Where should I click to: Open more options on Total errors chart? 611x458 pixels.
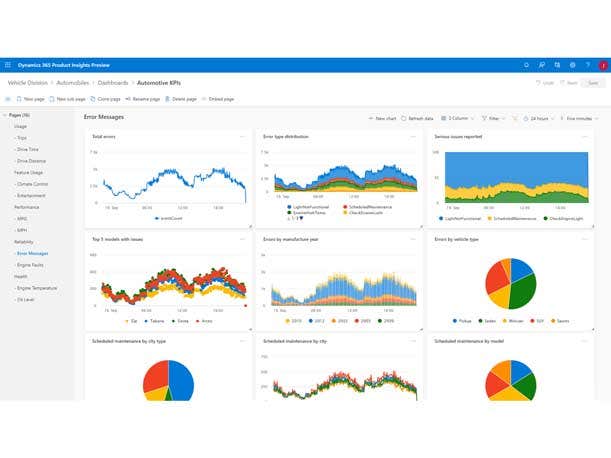(241, 136)
